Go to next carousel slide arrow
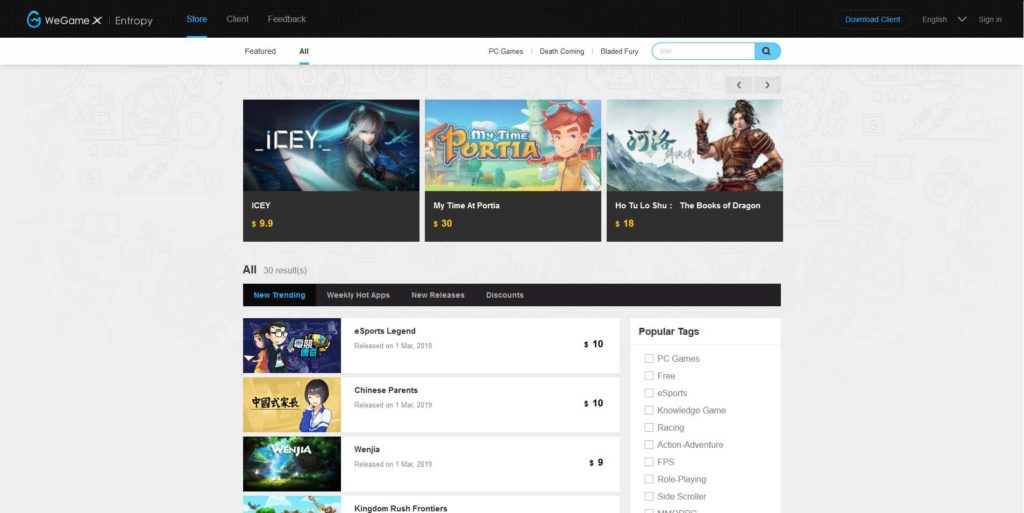 [x=767, y=85]
